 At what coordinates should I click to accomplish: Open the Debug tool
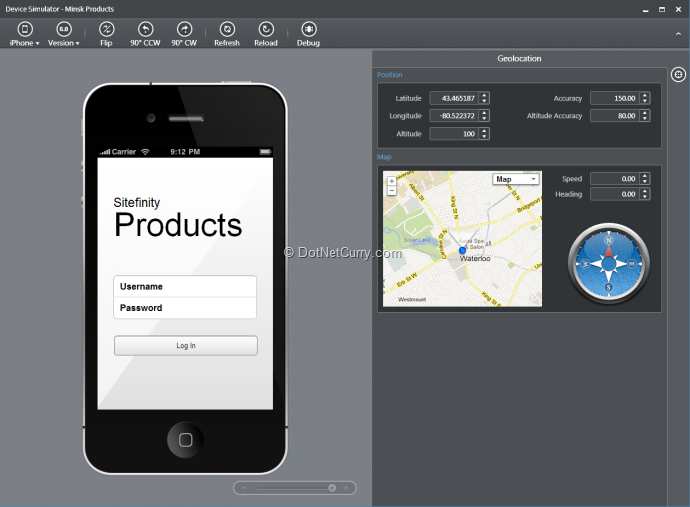tap(308, 30)
